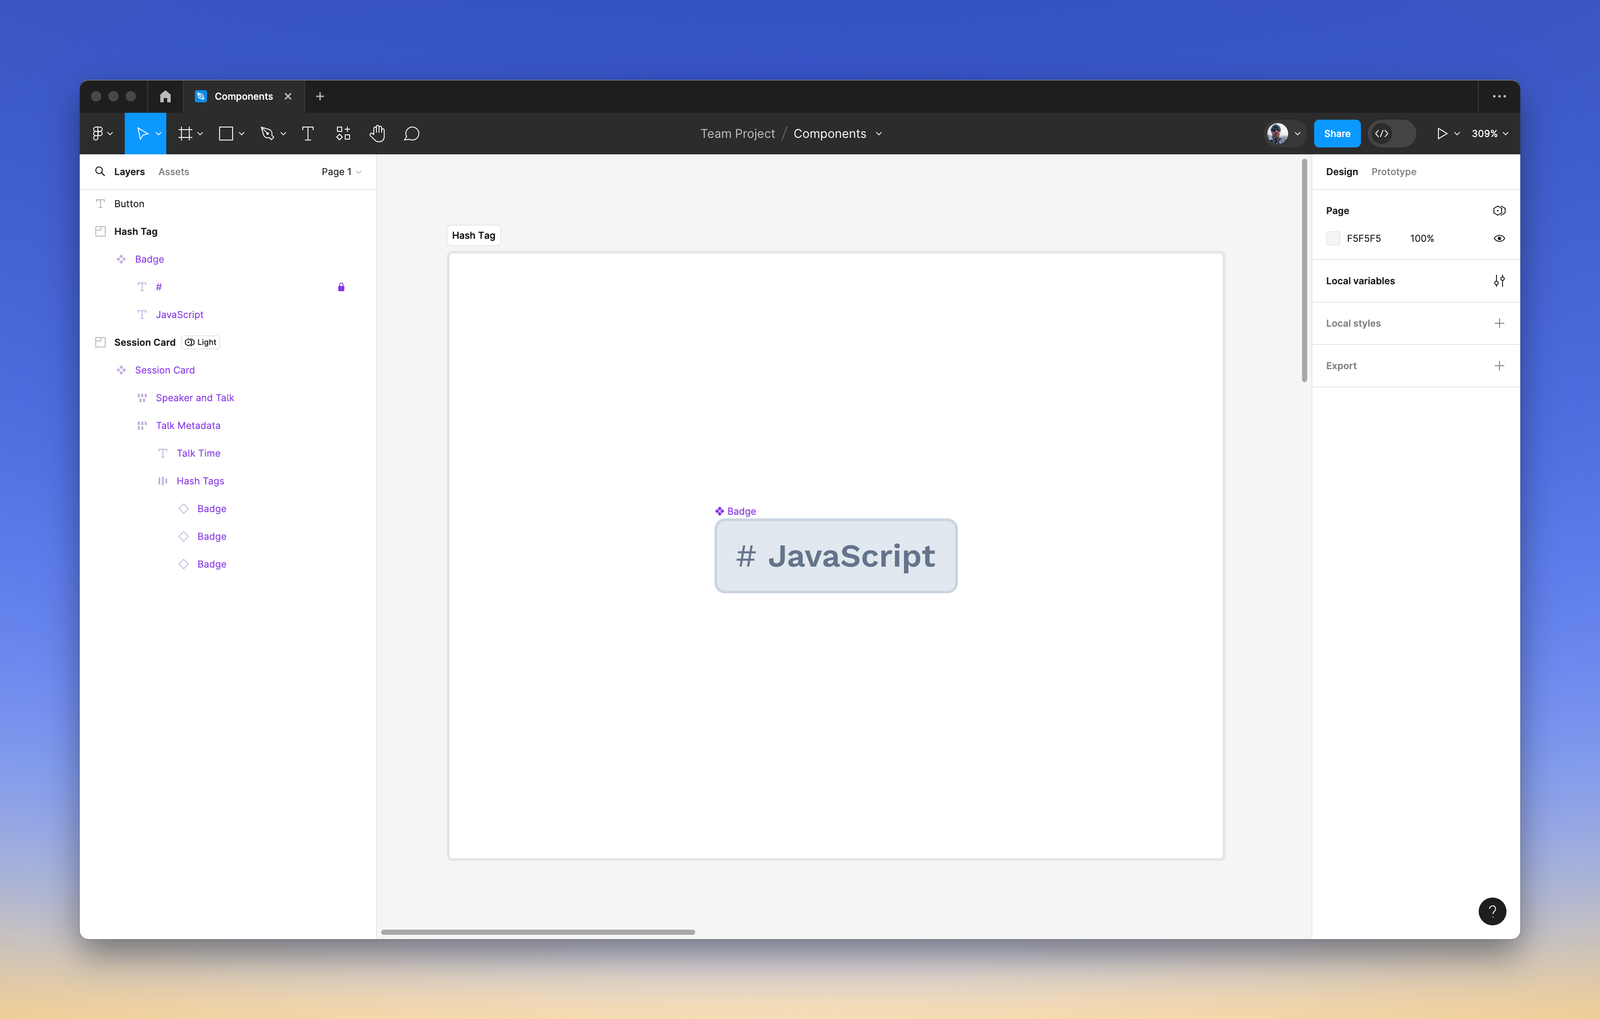Select the Pen tool

pos(267,133)
